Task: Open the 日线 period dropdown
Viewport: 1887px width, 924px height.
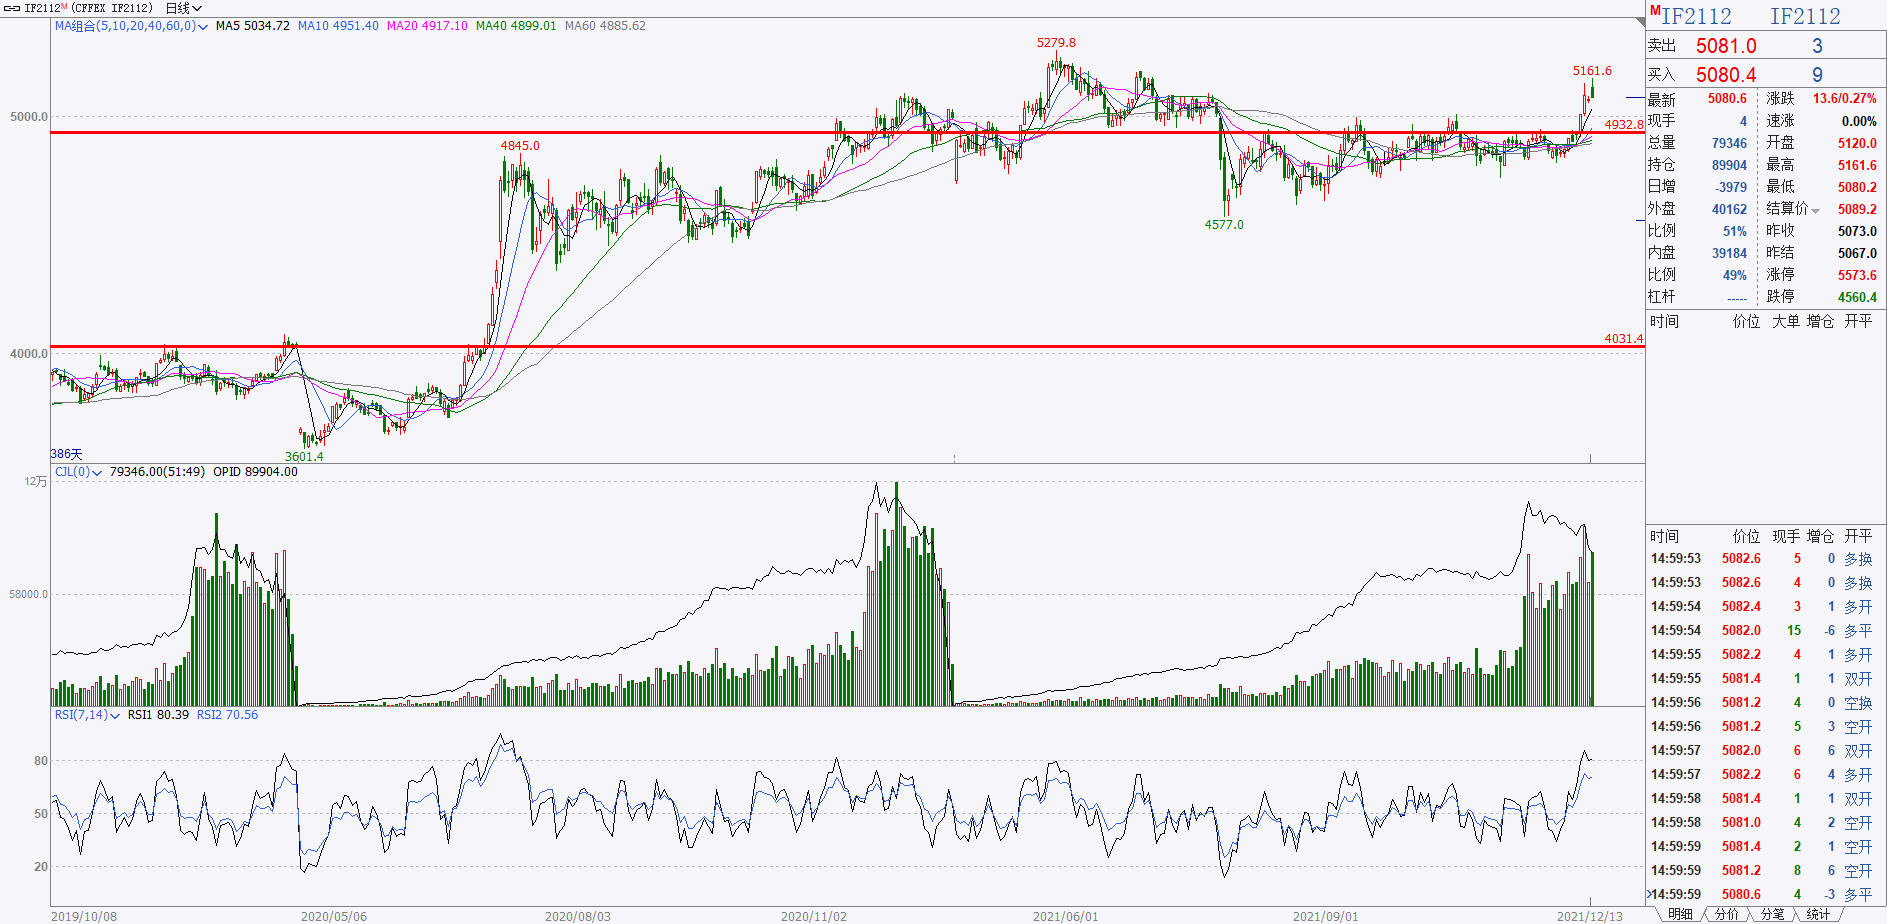Action: click(183, 8)
